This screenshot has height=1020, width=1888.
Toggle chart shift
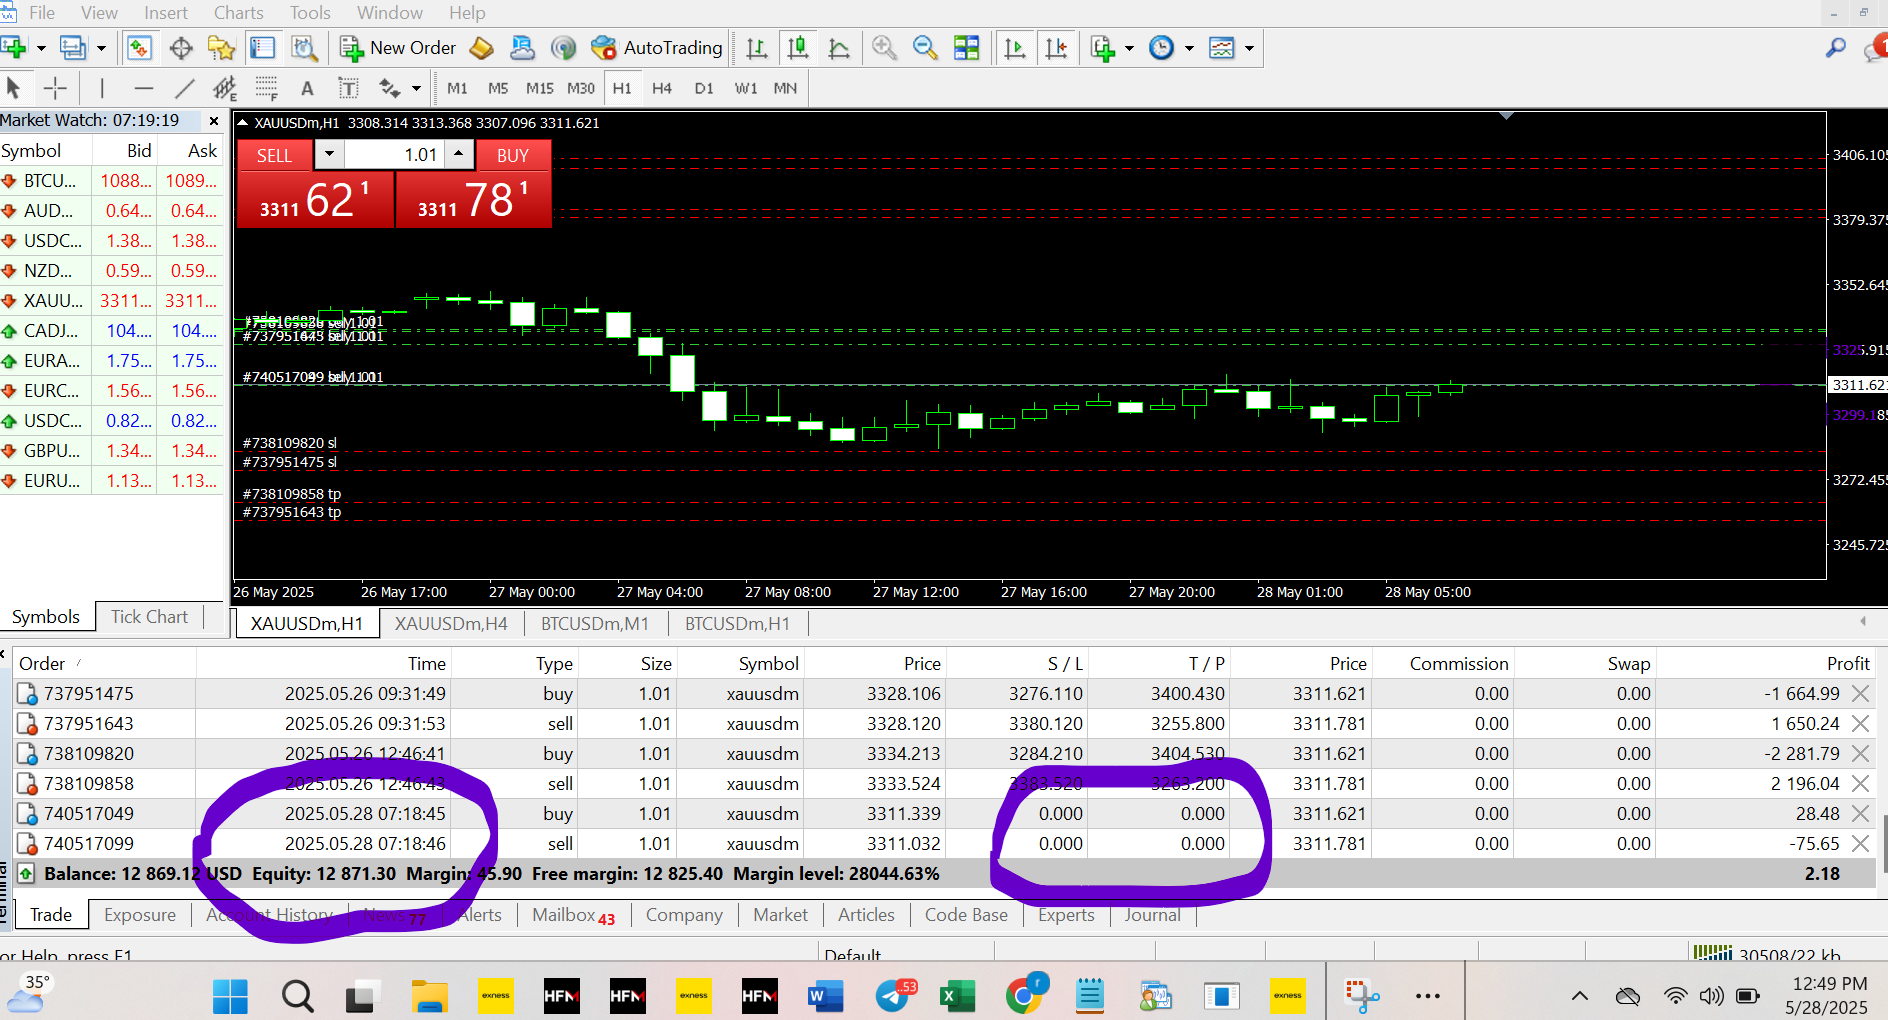(1056, 47)
